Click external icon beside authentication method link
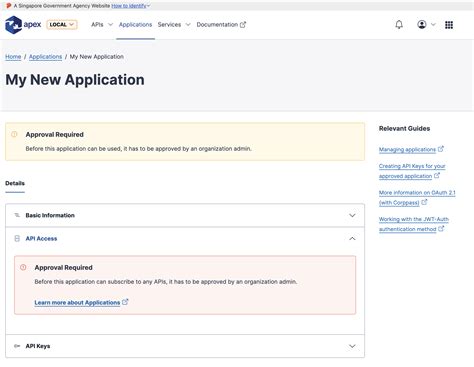This screenshot has height=367, width=474. 441,228
